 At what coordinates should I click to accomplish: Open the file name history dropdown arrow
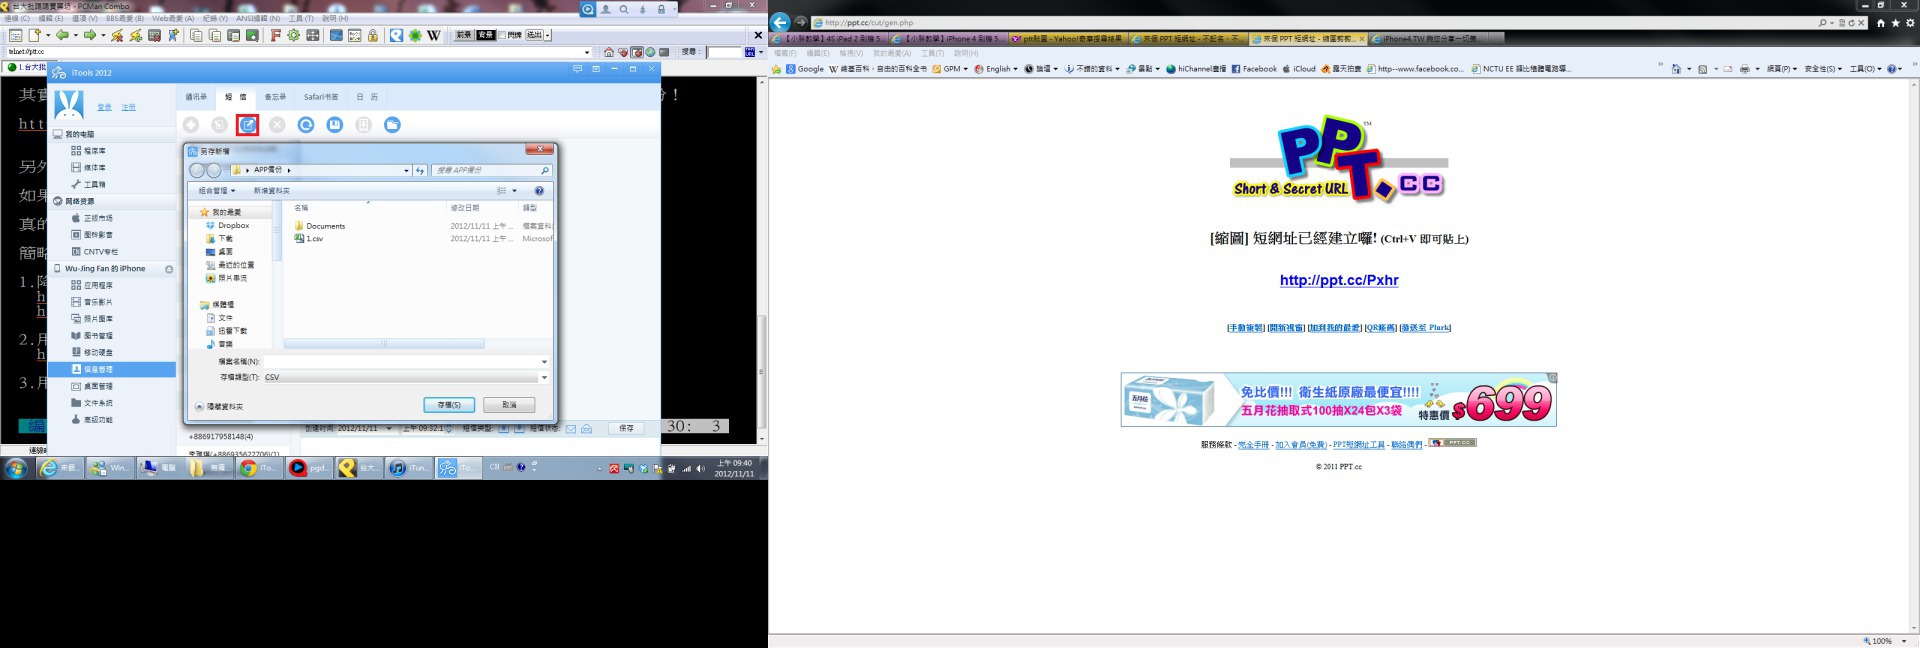[544, 361]
